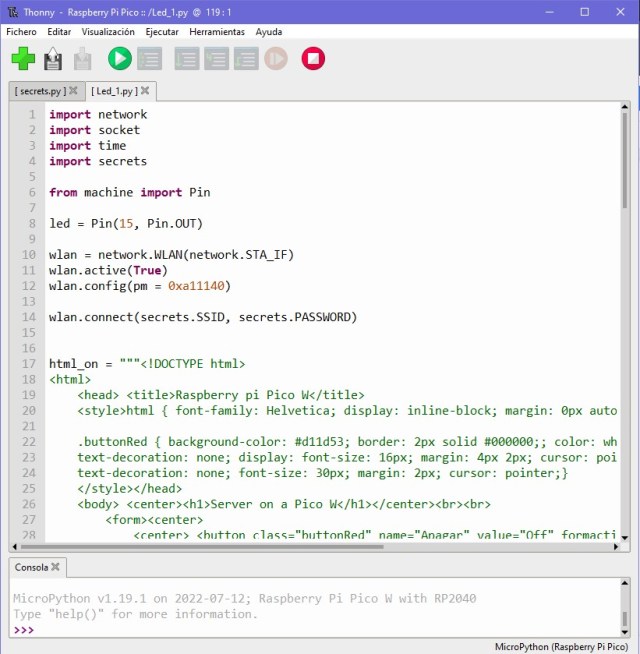Create a new file with green plus icon

(x=23, y=58)
